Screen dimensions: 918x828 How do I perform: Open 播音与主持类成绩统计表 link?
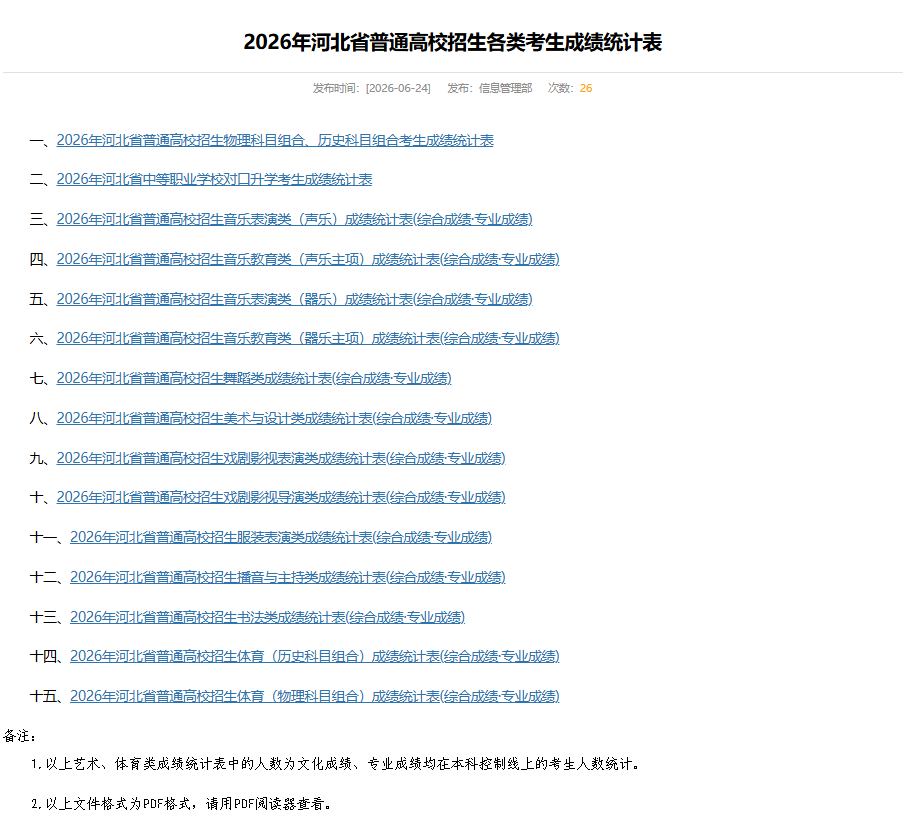pyautogui.click(x=287, y=577)
